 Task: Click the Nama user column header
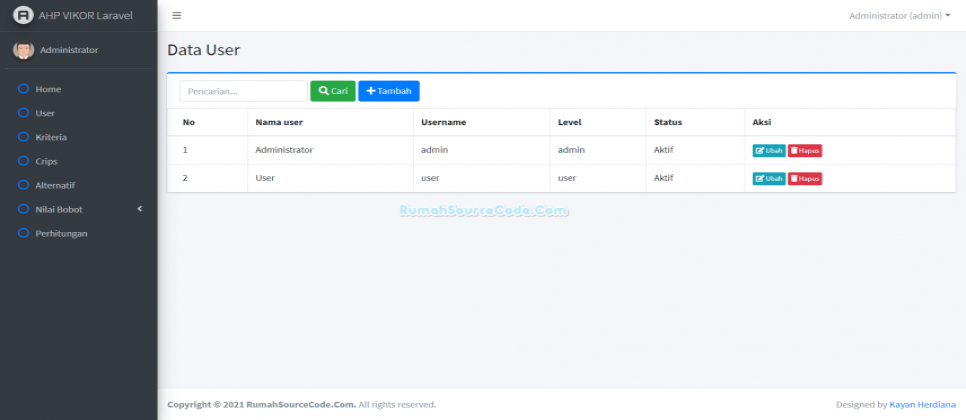pos(279,122)
